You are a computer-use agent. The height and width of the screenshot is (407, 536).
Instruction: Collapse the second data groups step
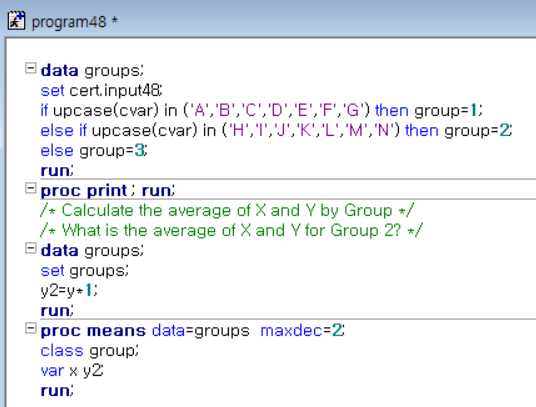tap(30, 248)
